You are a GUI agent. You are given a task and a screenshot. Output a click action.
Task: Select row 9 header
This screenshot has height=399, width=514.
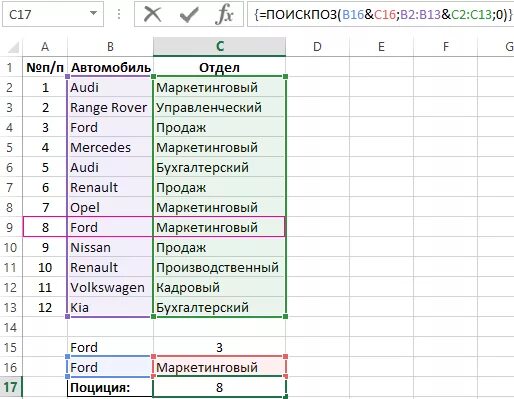[10, 227]
